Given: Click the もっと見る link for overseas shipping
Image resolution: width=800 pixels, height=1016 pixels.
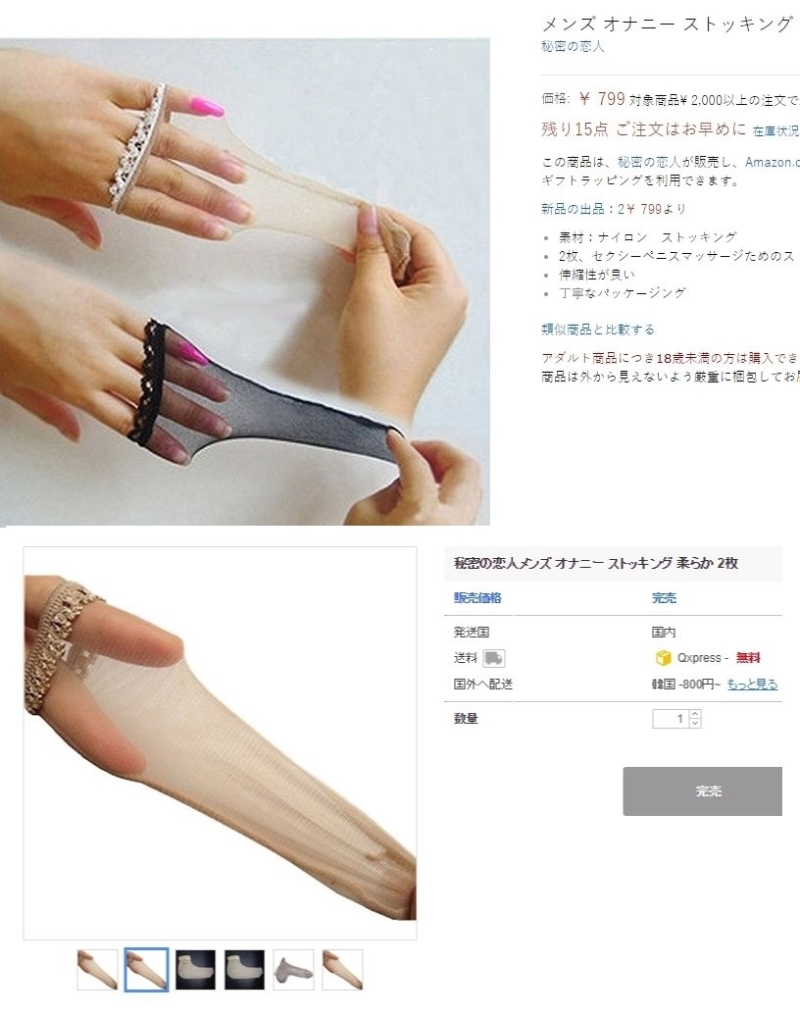Looking at the screenshot, I should click(x=752, y=684).
